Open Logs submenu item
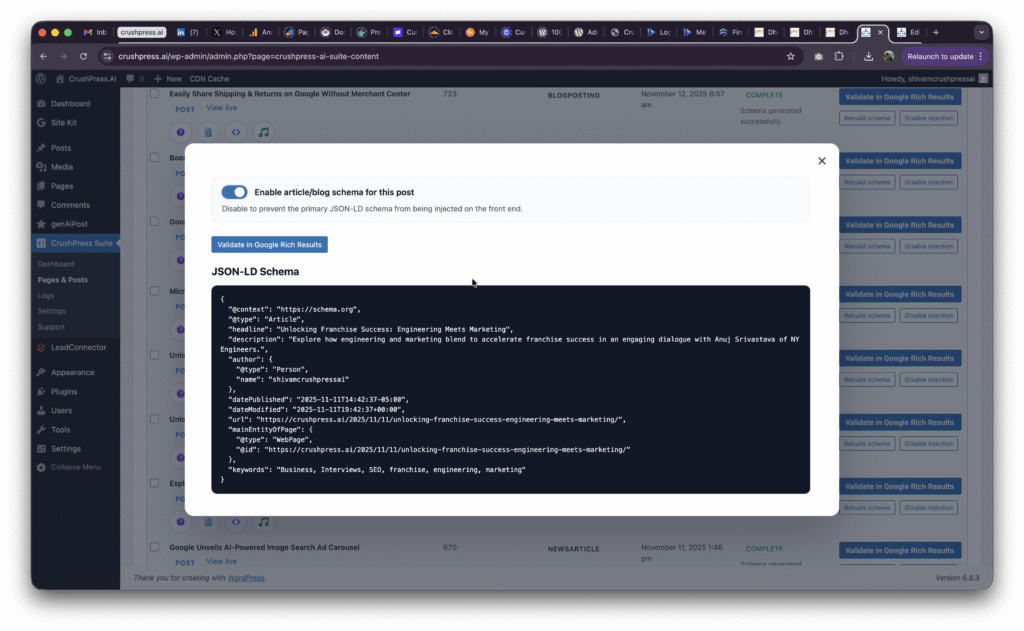This screenshot has width=1024, height=631. (46, 295)
